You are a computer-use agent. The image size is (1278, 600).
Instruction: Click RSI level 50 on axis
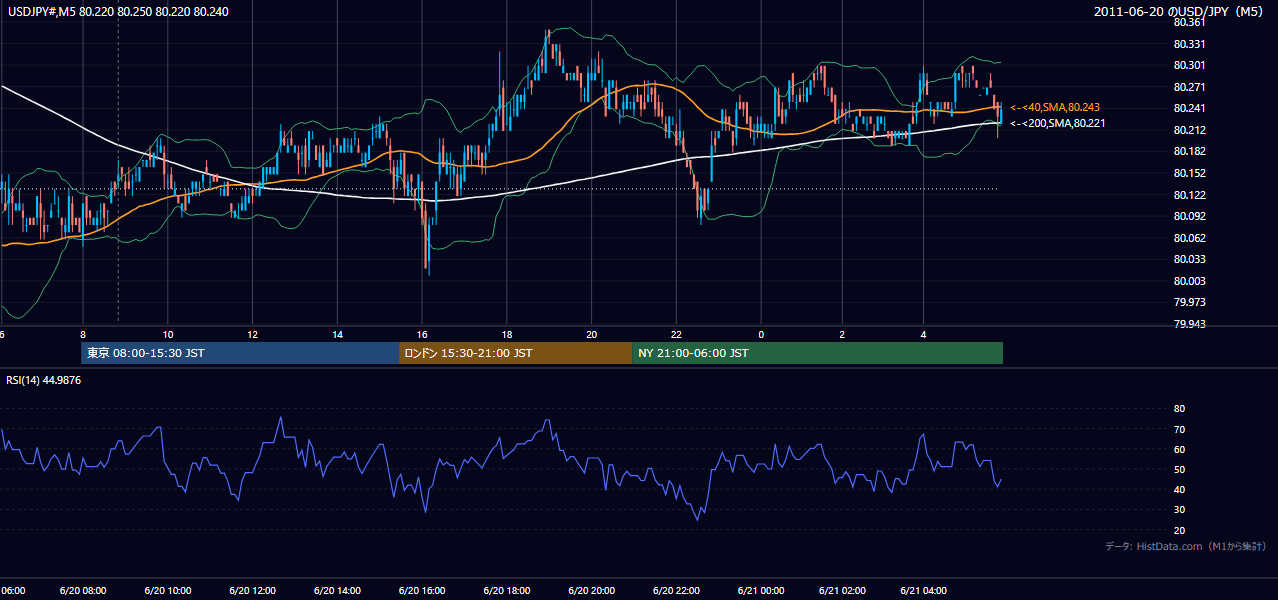[1180, 469]
